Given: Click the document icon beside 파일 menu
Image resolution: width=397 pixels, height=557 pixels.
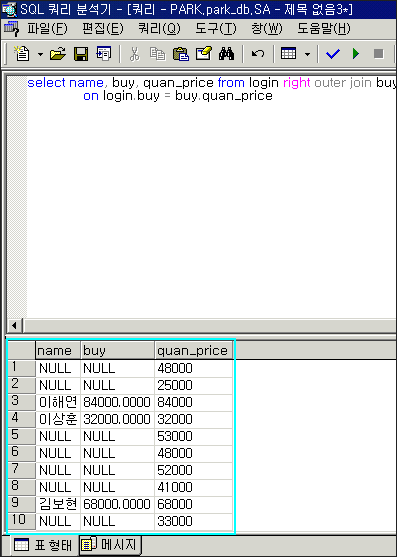Looking at the screenshot, I should point(11,29).
